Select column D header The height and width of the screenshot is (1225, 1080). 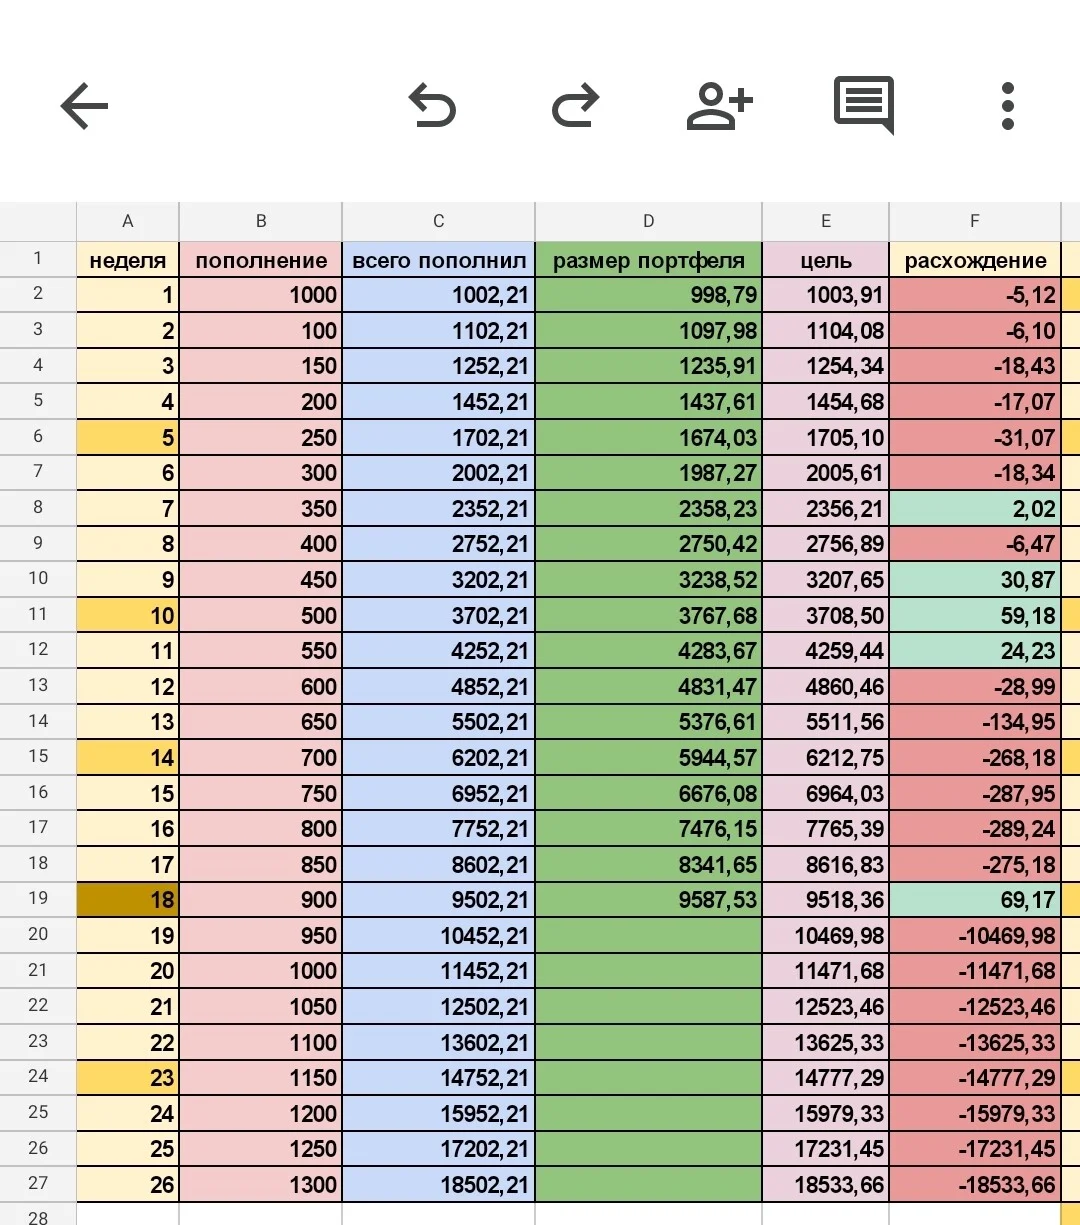tap(648, 222)
